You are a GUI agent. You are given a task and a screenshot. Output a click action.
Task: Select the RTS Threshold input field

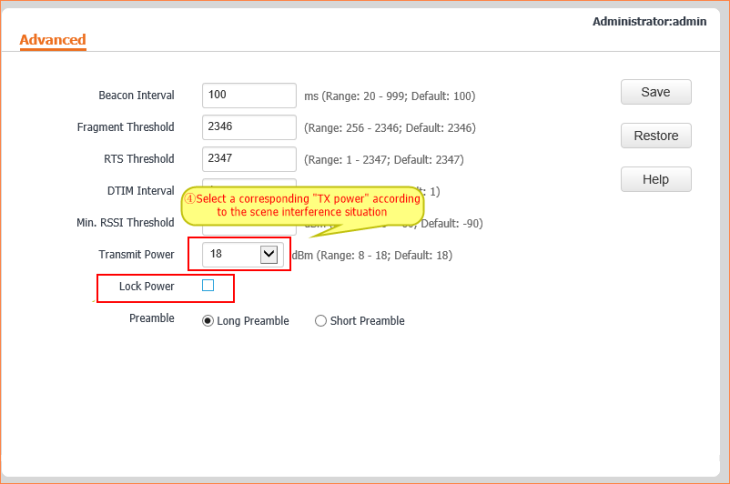249,159
